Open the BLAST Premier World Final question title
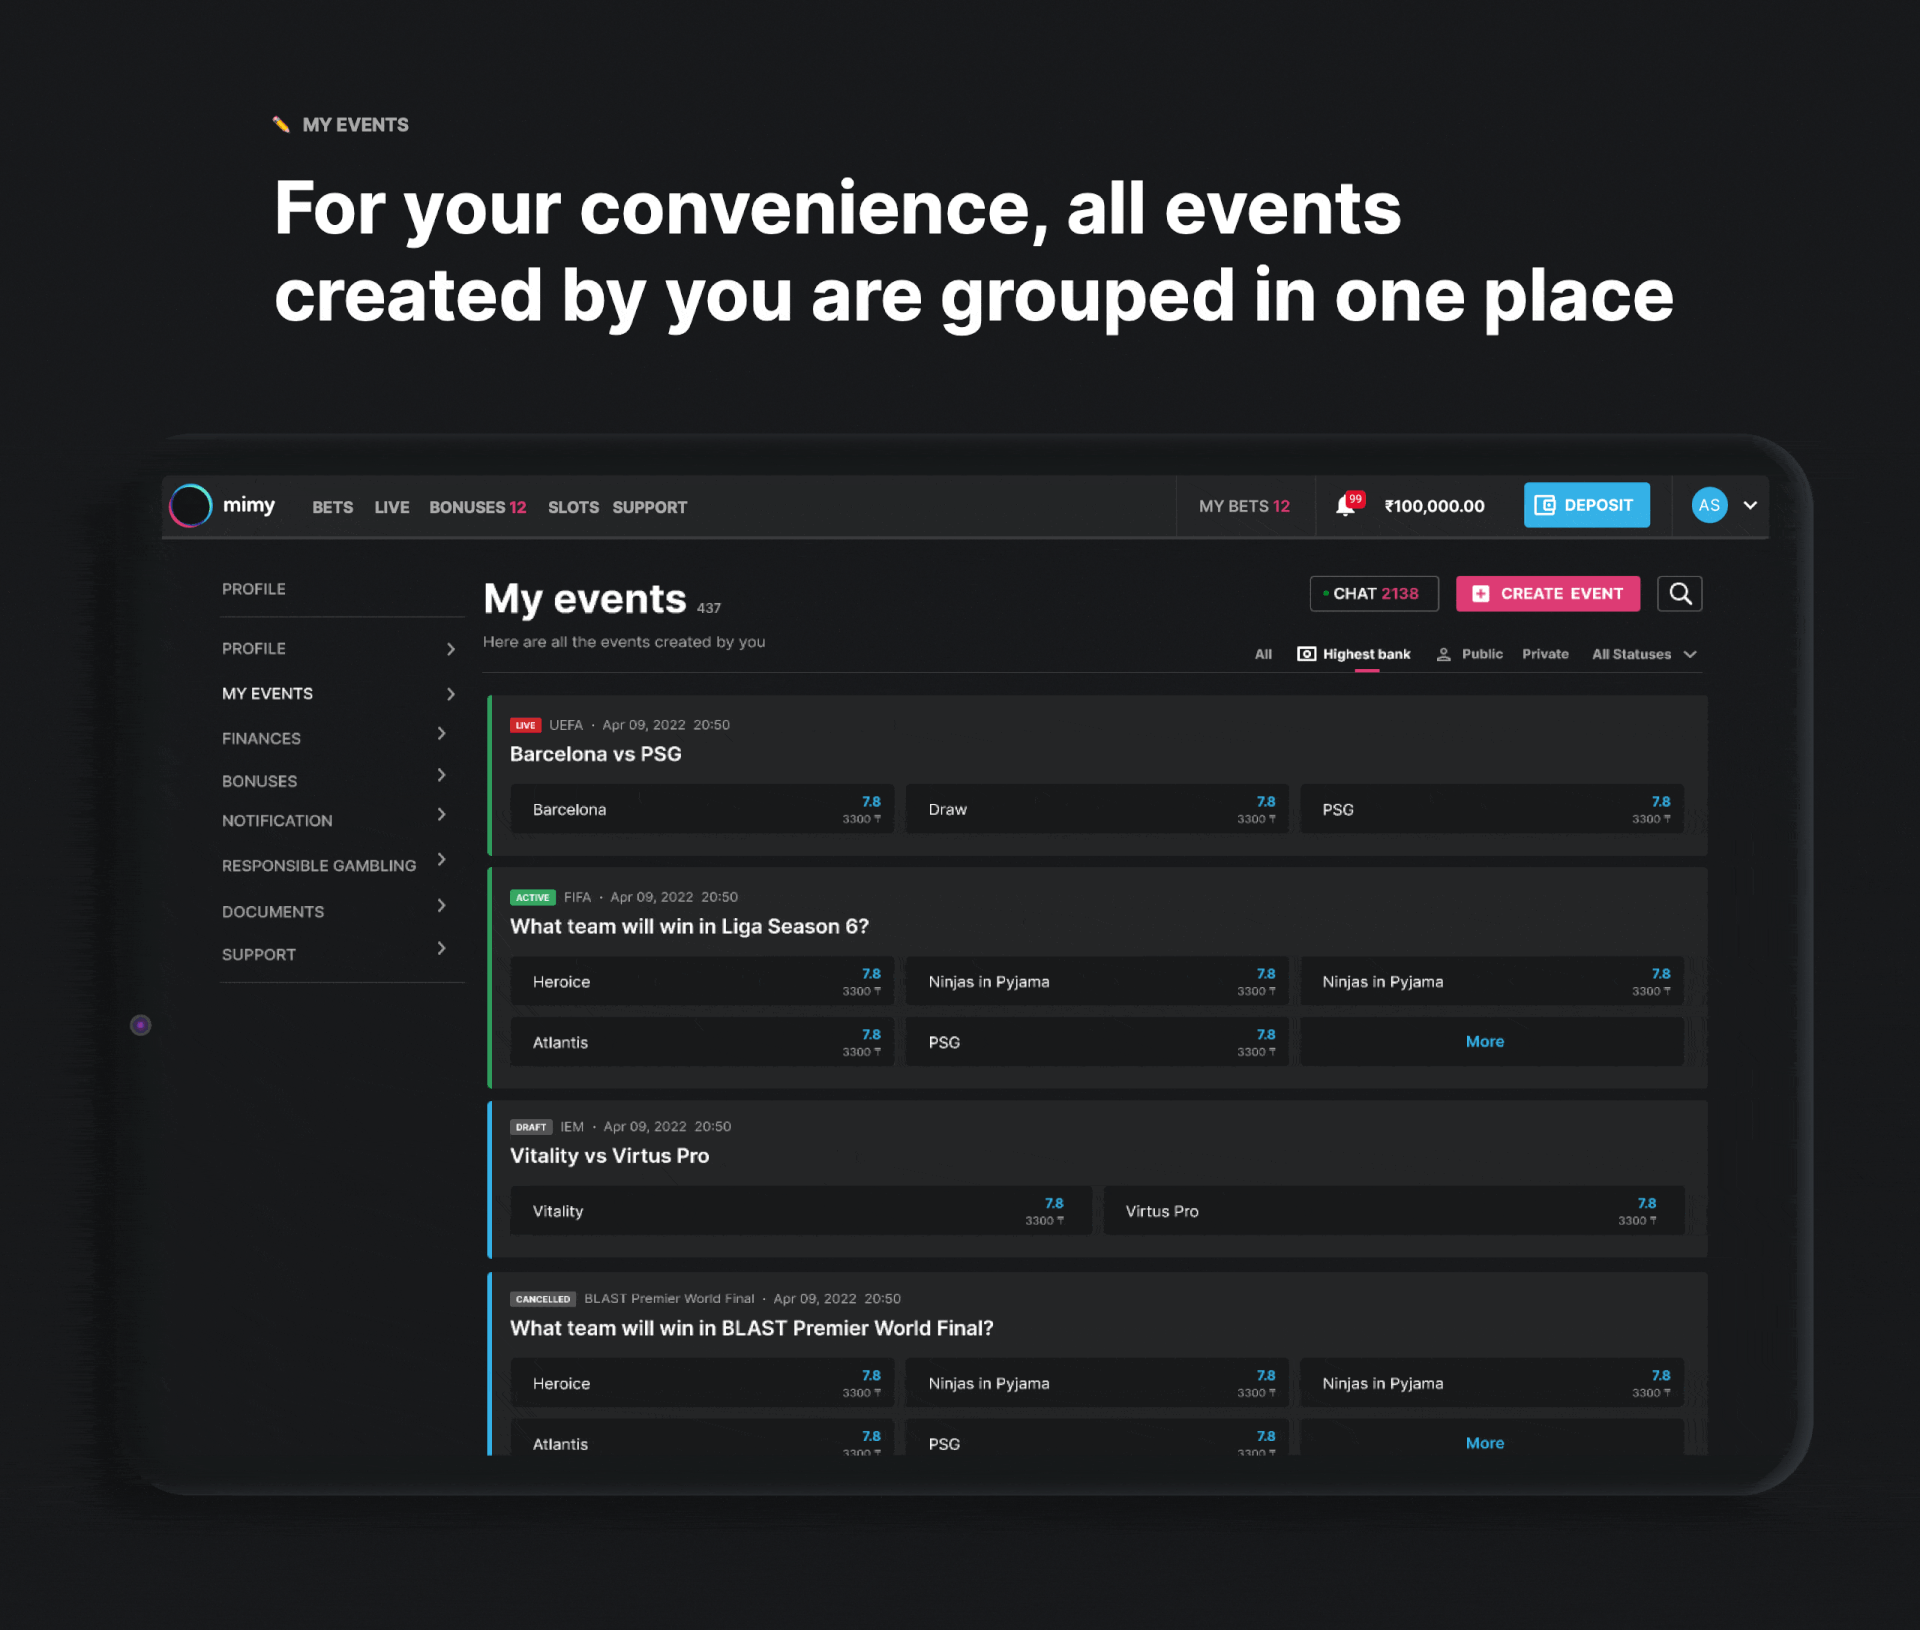This screenshot has height=1630, width=1920. click(x=752, y=1328)
